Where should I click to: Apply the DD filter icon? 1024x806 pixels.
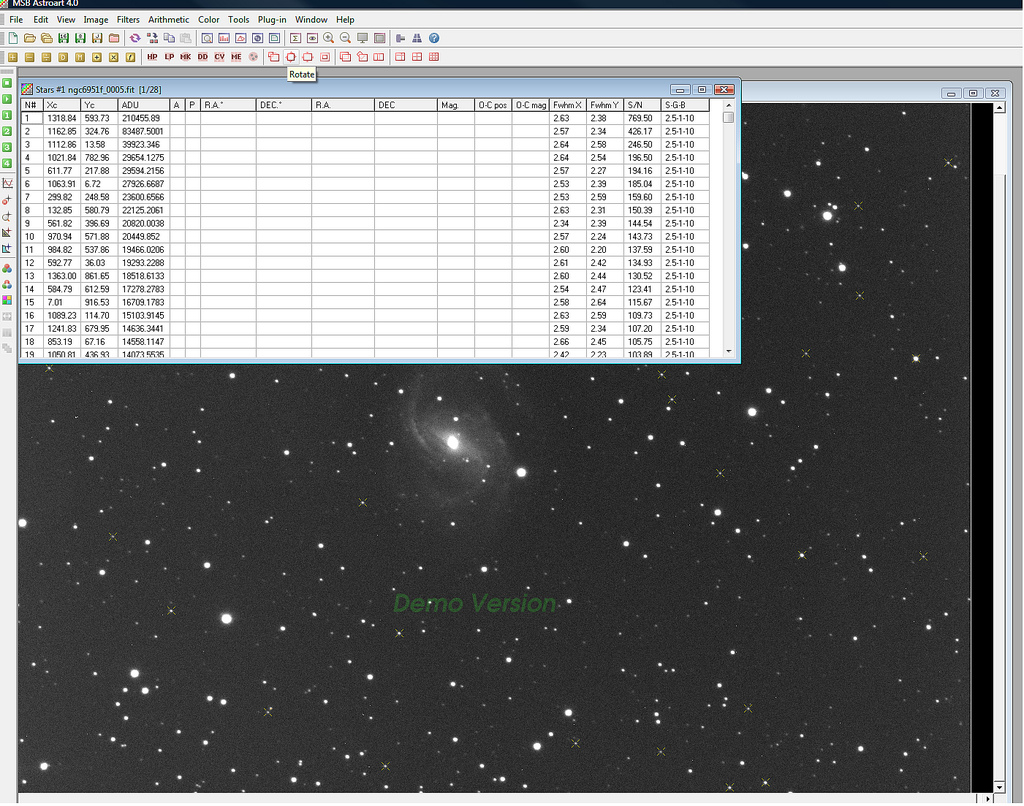tap(202, 57)
